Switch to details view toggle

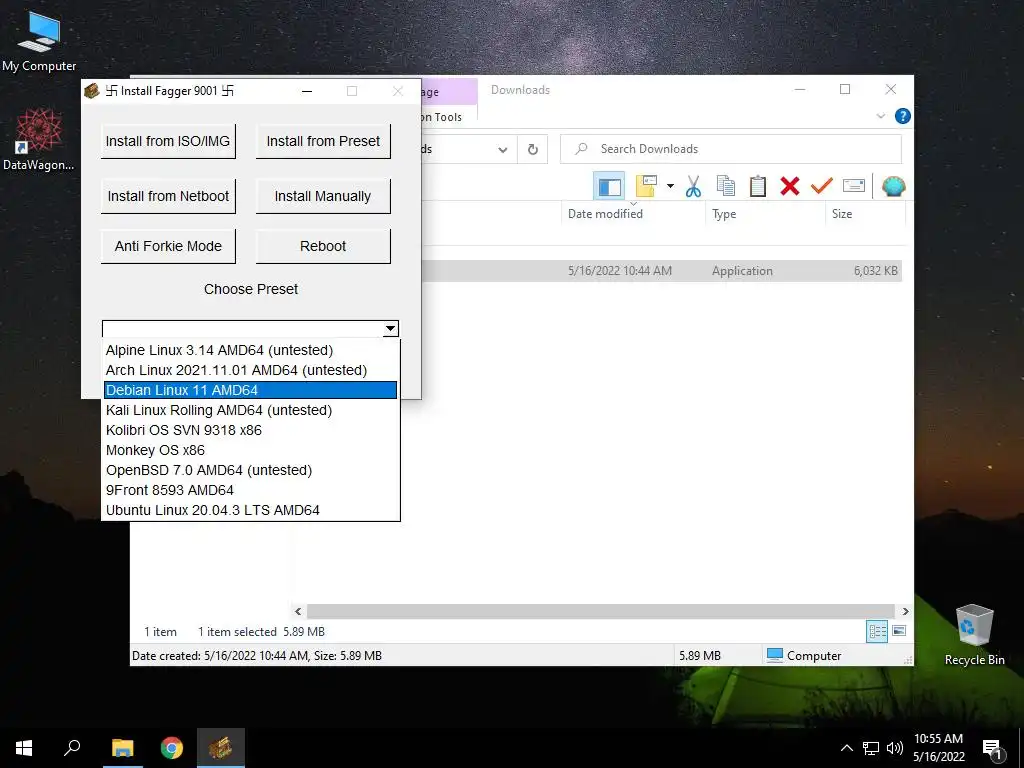coord(877,632)
